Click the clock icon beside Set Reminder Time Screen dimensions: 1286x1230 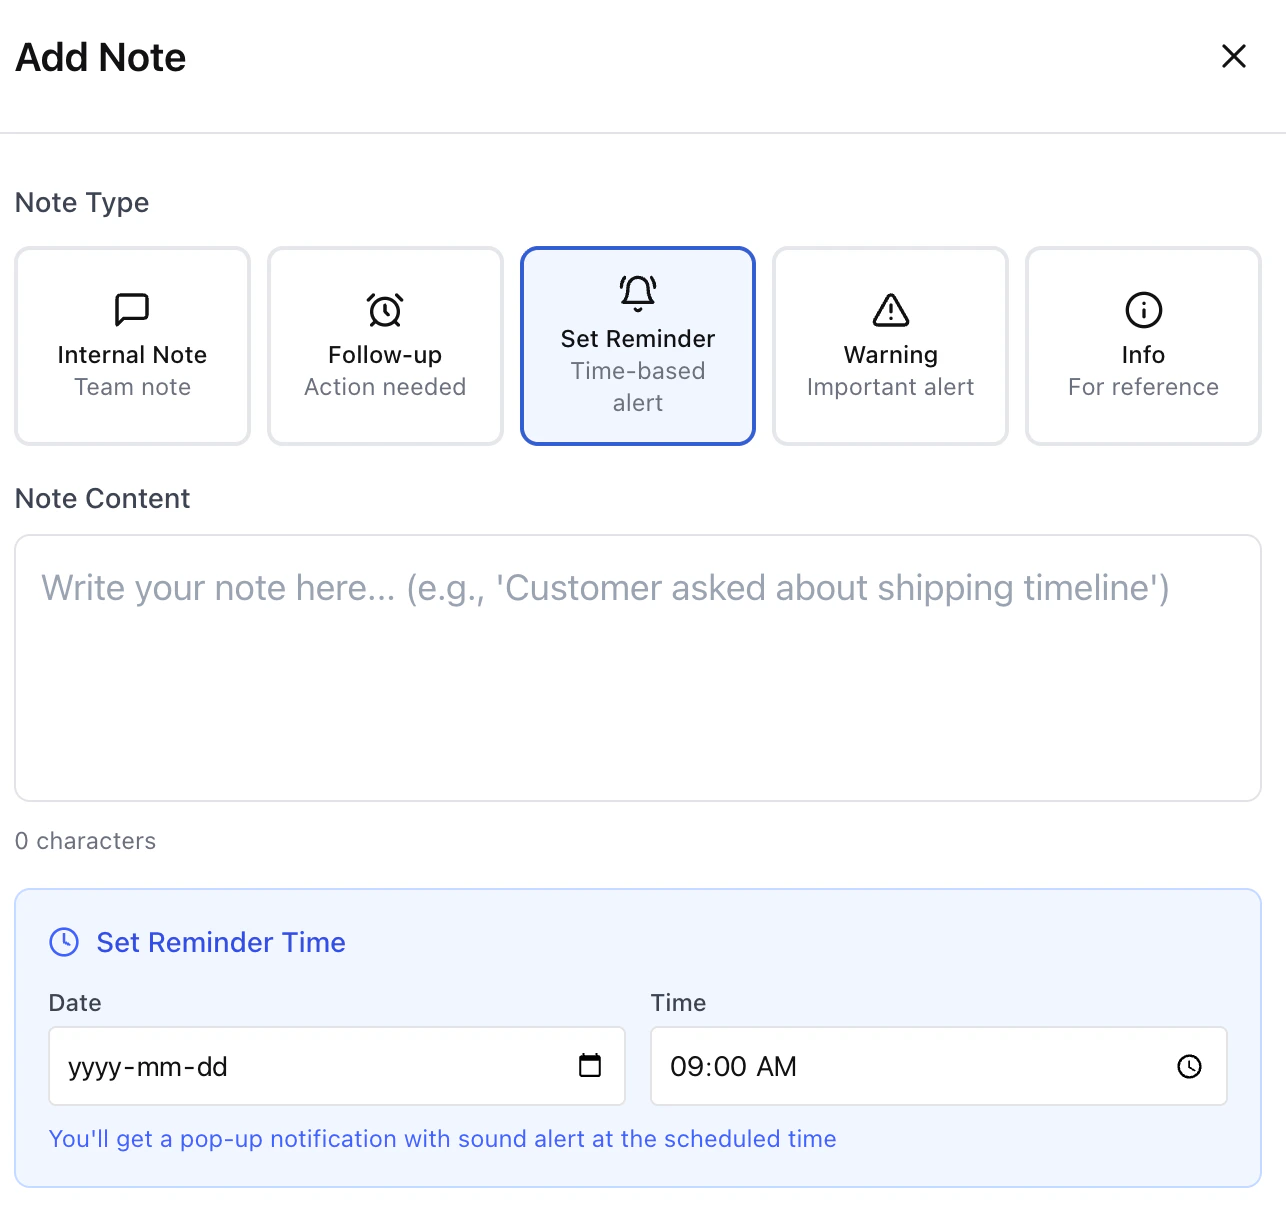64,942
